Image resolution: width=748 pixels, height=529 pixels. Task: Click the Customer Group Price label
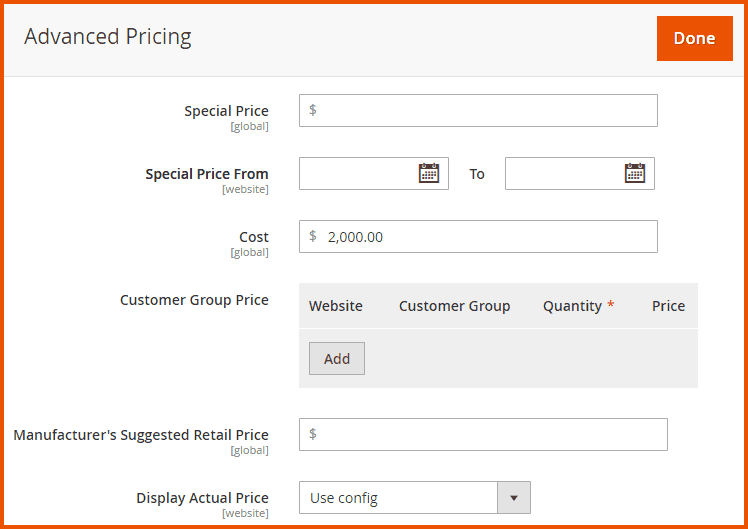pyautogui.click(x=194, y=300)
